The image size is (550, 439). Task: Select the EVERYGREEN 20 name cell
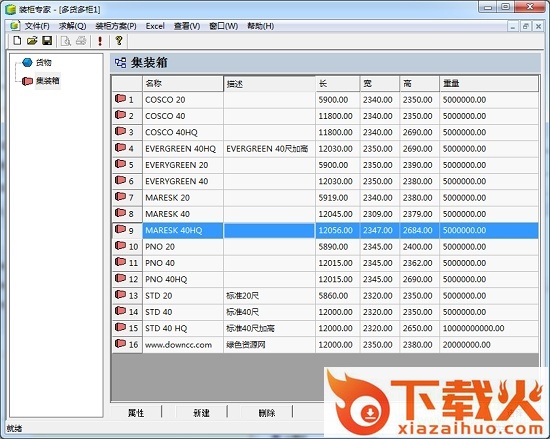[x=183, y=165]
